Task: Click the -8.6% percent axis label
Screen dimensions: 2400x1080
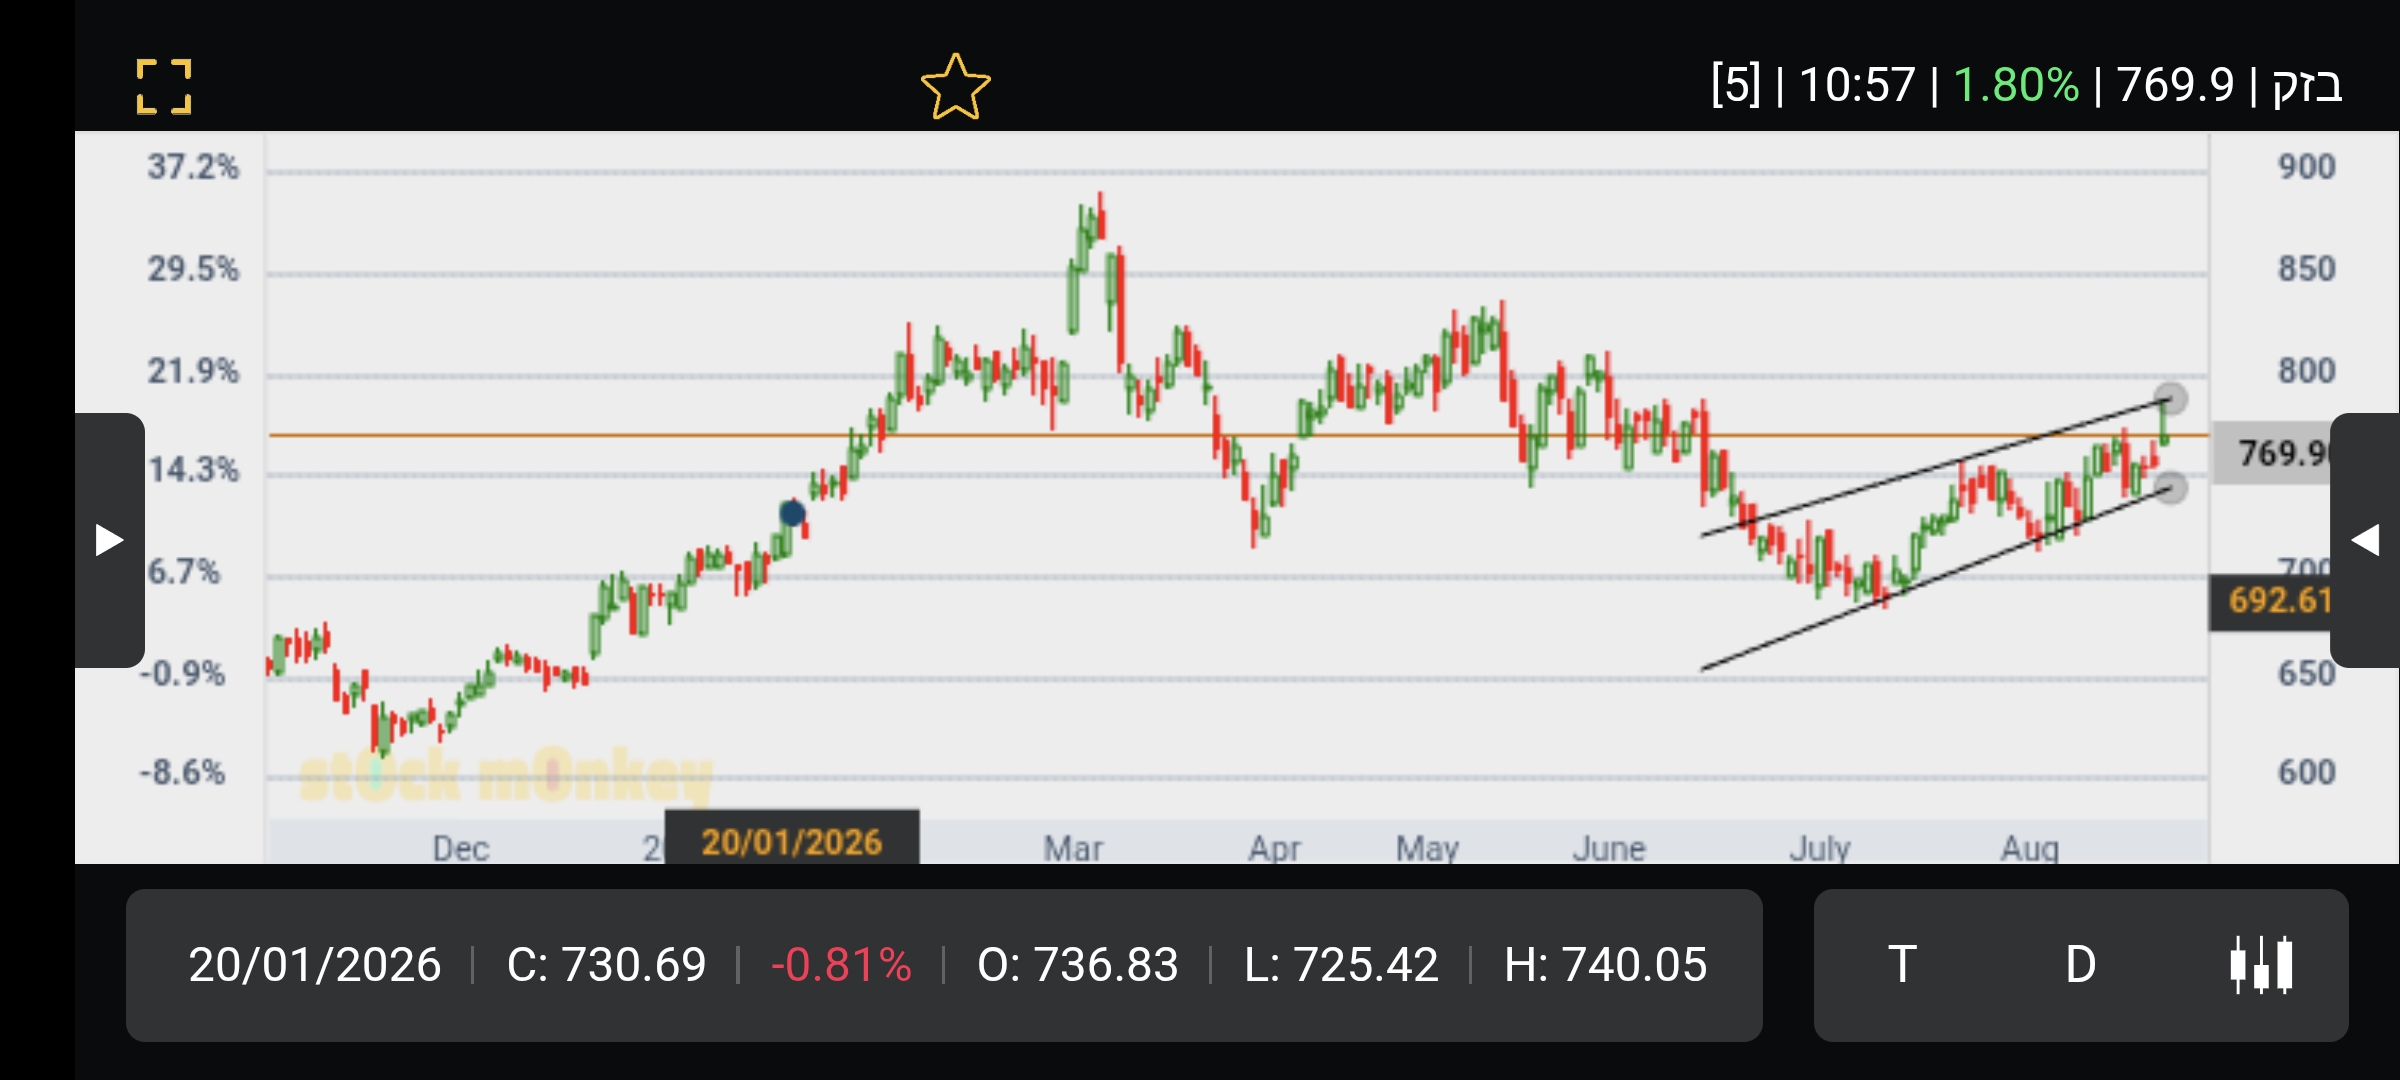Action: pyautogui.click(x=182, y=772)
